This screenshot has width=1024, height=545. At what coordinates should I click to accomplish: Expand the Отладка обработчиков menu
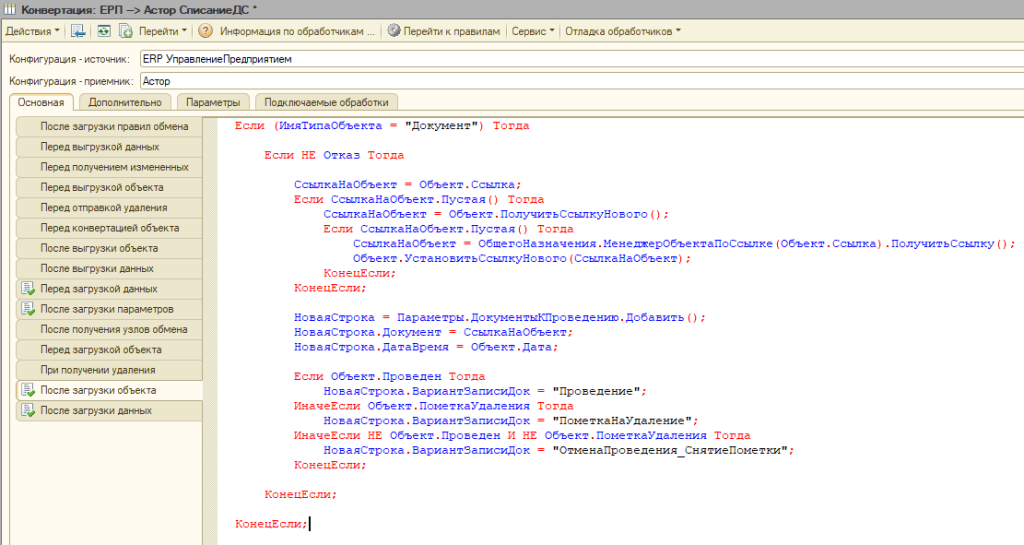tap(622, 31)
